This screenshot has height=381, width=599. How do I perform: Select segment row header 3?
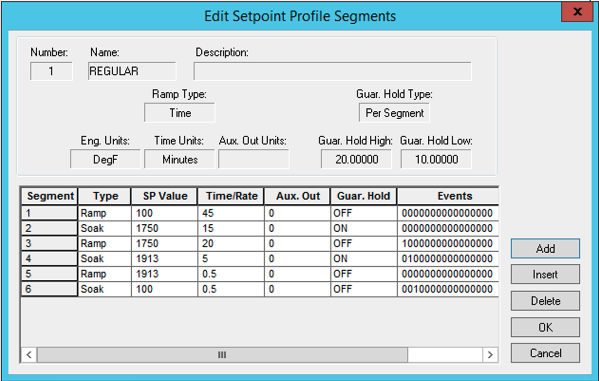(x=50, y=243)
